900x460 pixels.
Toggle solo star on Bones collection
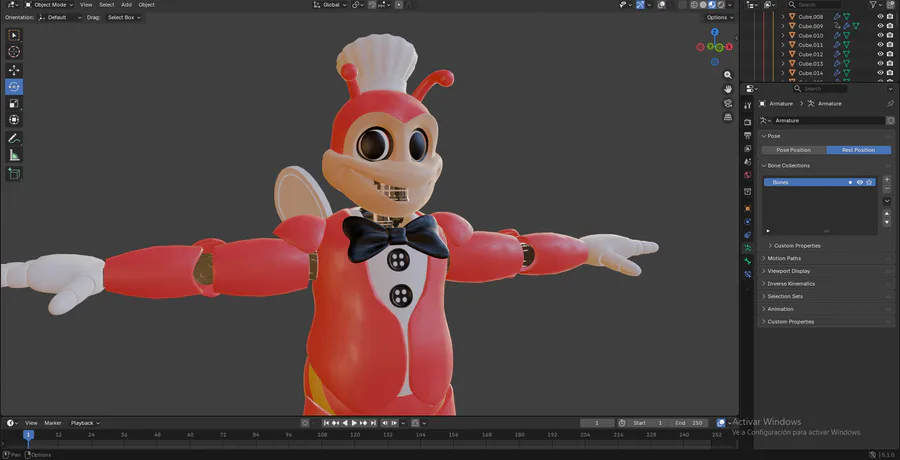tap(869, 182)
